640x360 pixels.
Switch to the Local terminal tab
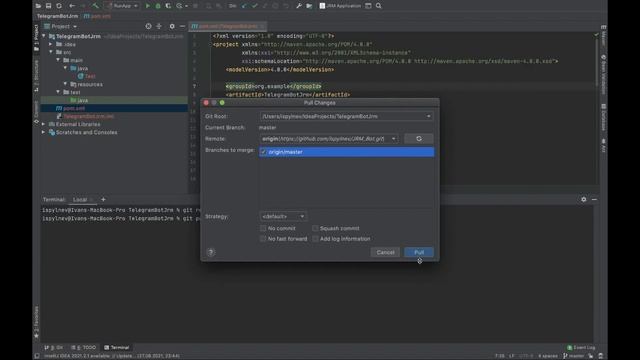(80, 200)
